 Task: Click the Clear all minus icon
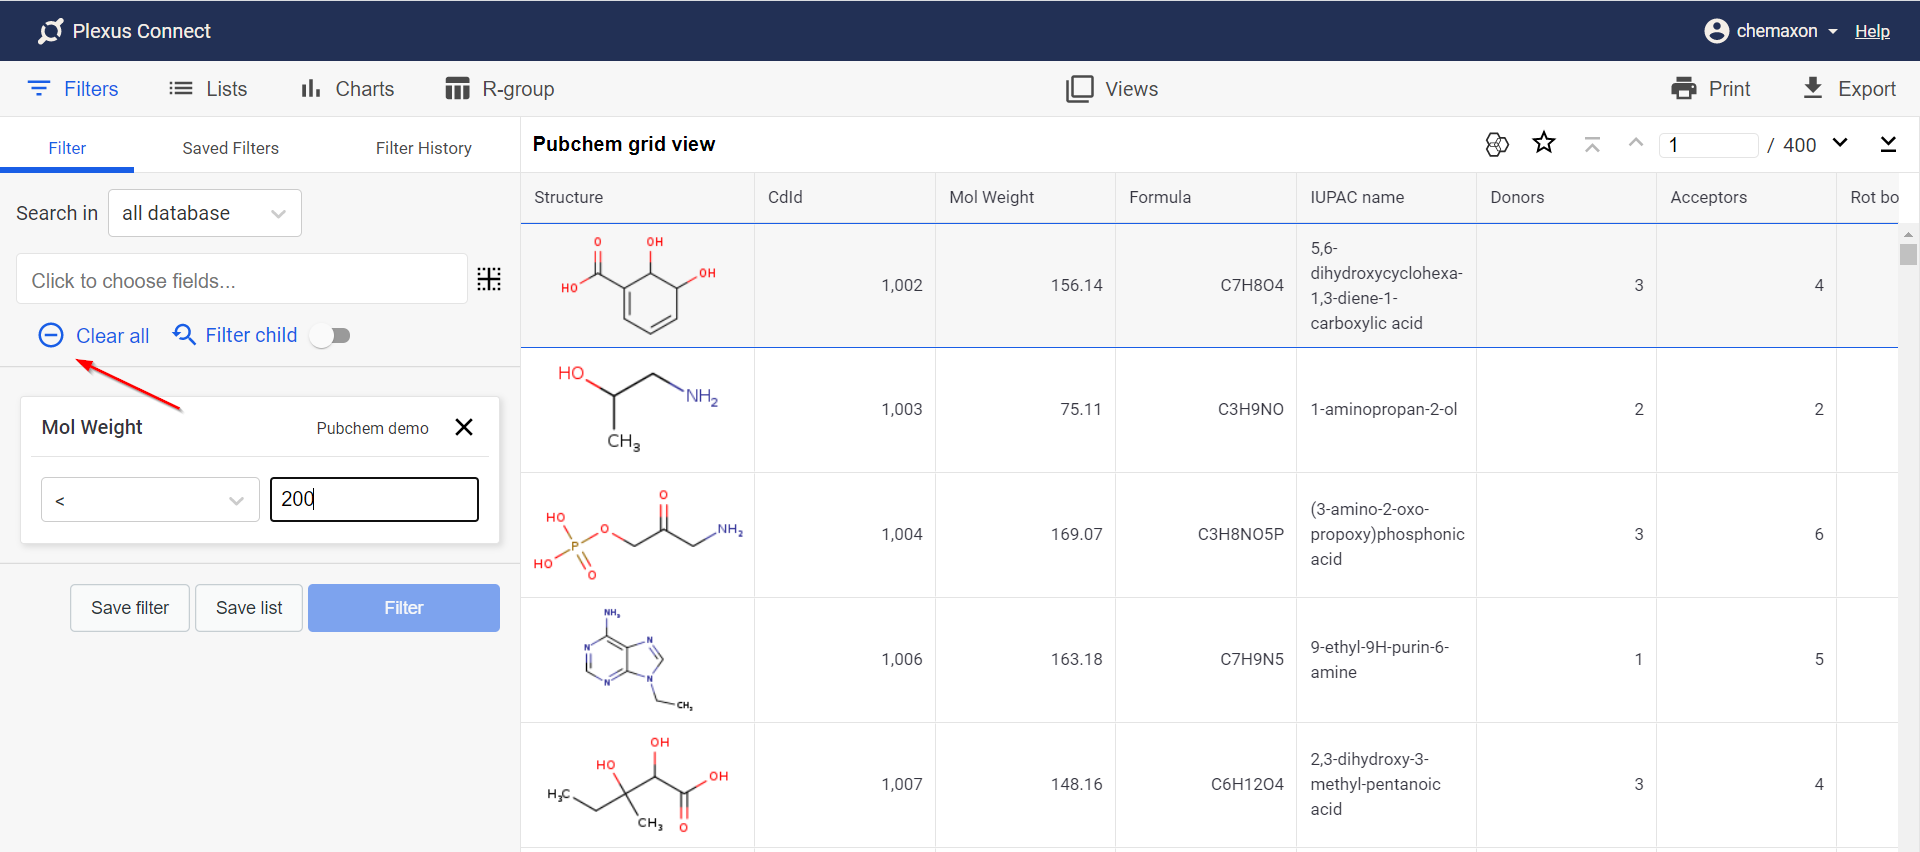pos(51,336)
